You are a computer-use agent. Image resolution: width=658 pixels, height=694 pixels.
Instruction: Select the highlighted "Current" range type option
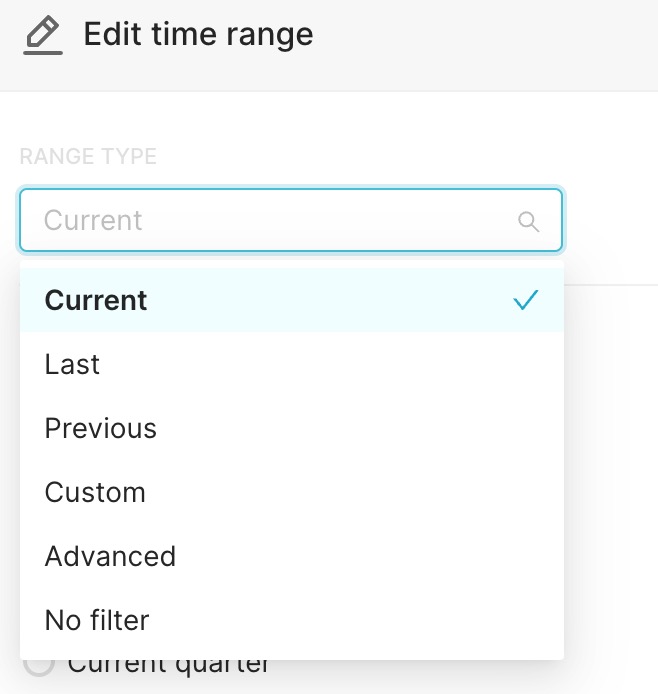[x=96, y=300]
